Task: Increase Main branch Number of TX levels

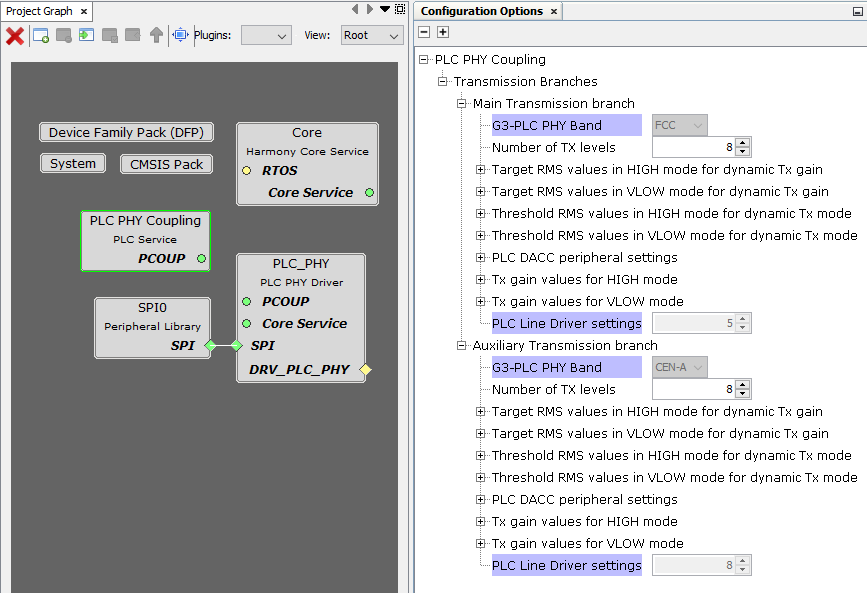Action: pyautogui.click(x=743, y=143)
